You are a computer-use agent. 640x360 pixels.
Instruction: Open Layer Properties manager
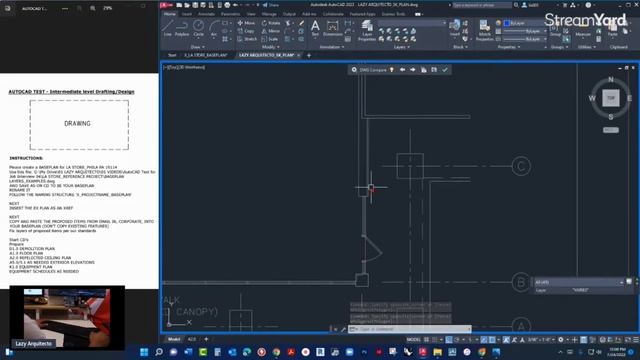point(367,31)
